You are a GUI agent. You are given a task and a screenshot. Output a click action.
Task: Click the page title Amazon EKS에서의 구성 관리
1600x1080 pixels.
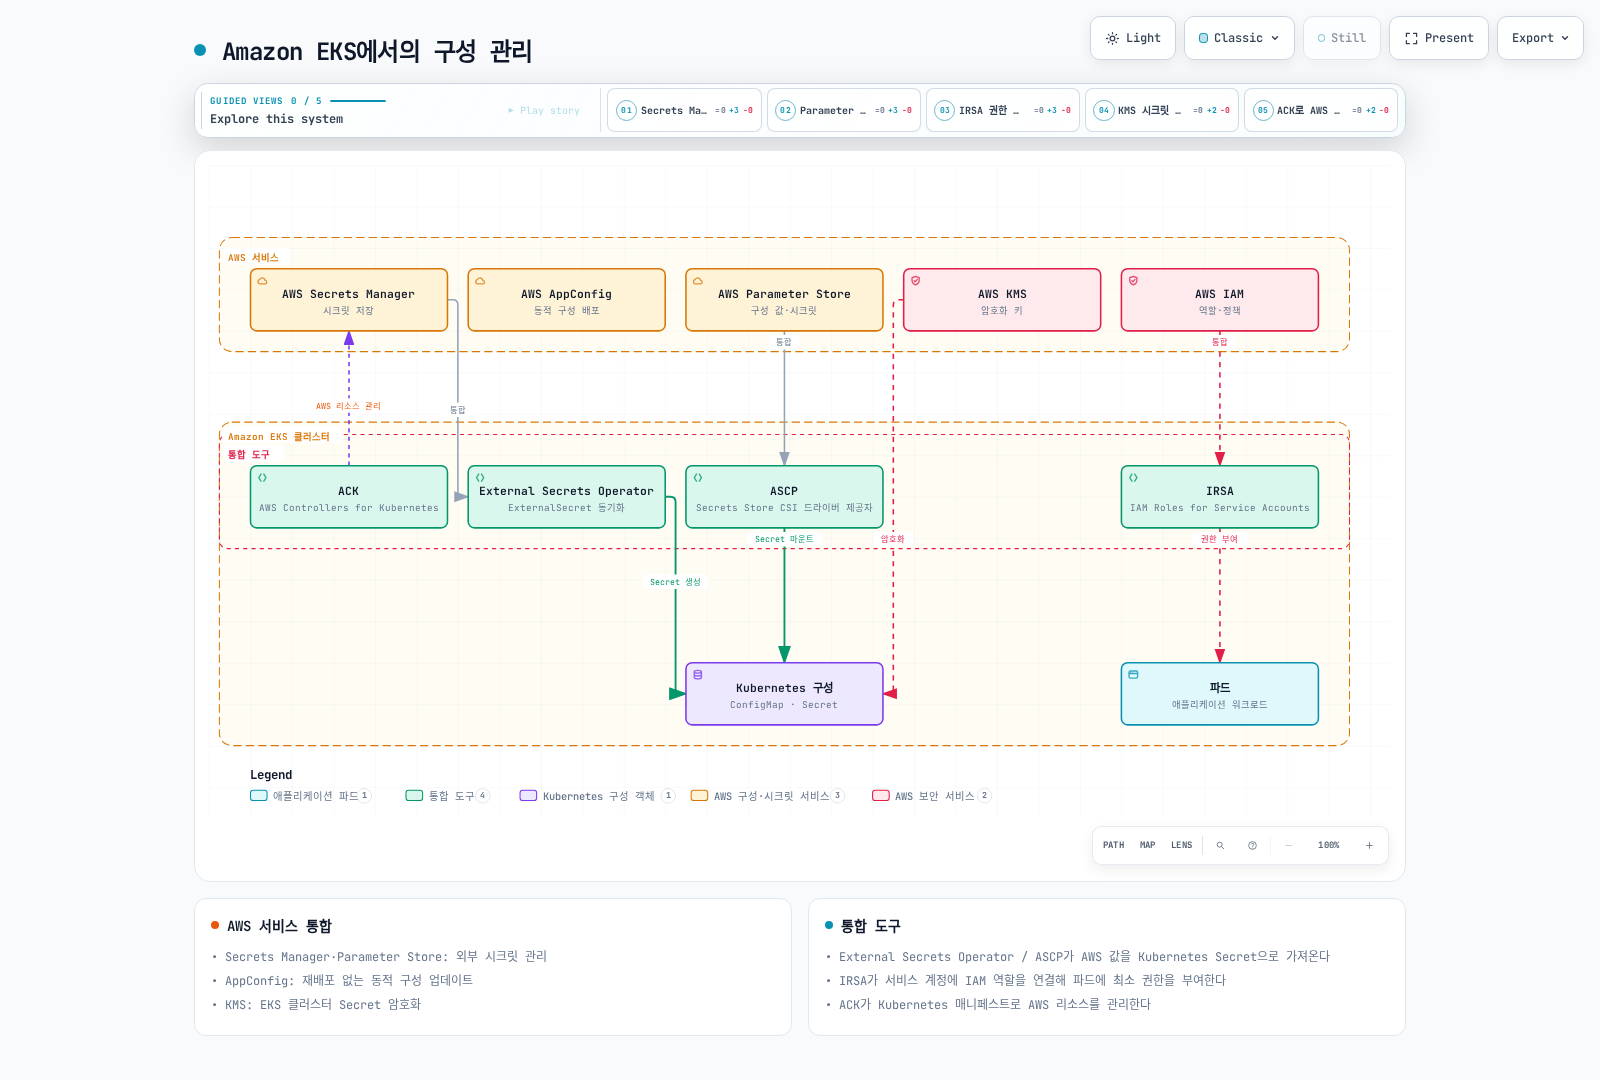[x=377, y=51]
